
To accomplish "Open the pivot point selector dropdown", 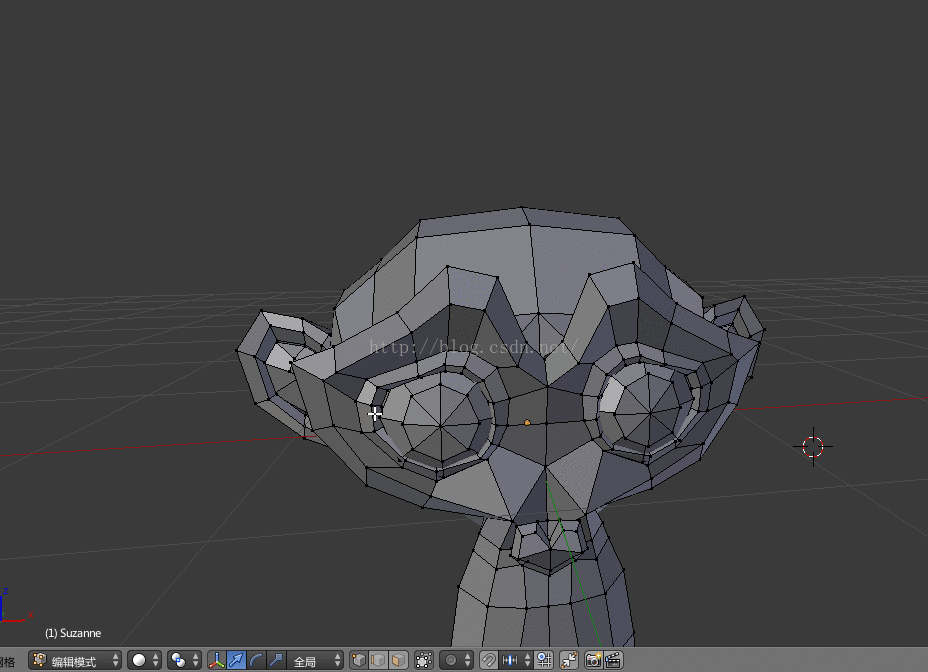I will click(x=184, y=660).
